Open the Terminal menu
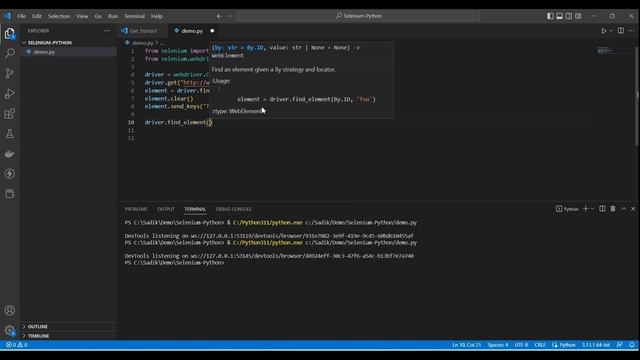Viewport: 640px width, 360px height. coord(135,16)
